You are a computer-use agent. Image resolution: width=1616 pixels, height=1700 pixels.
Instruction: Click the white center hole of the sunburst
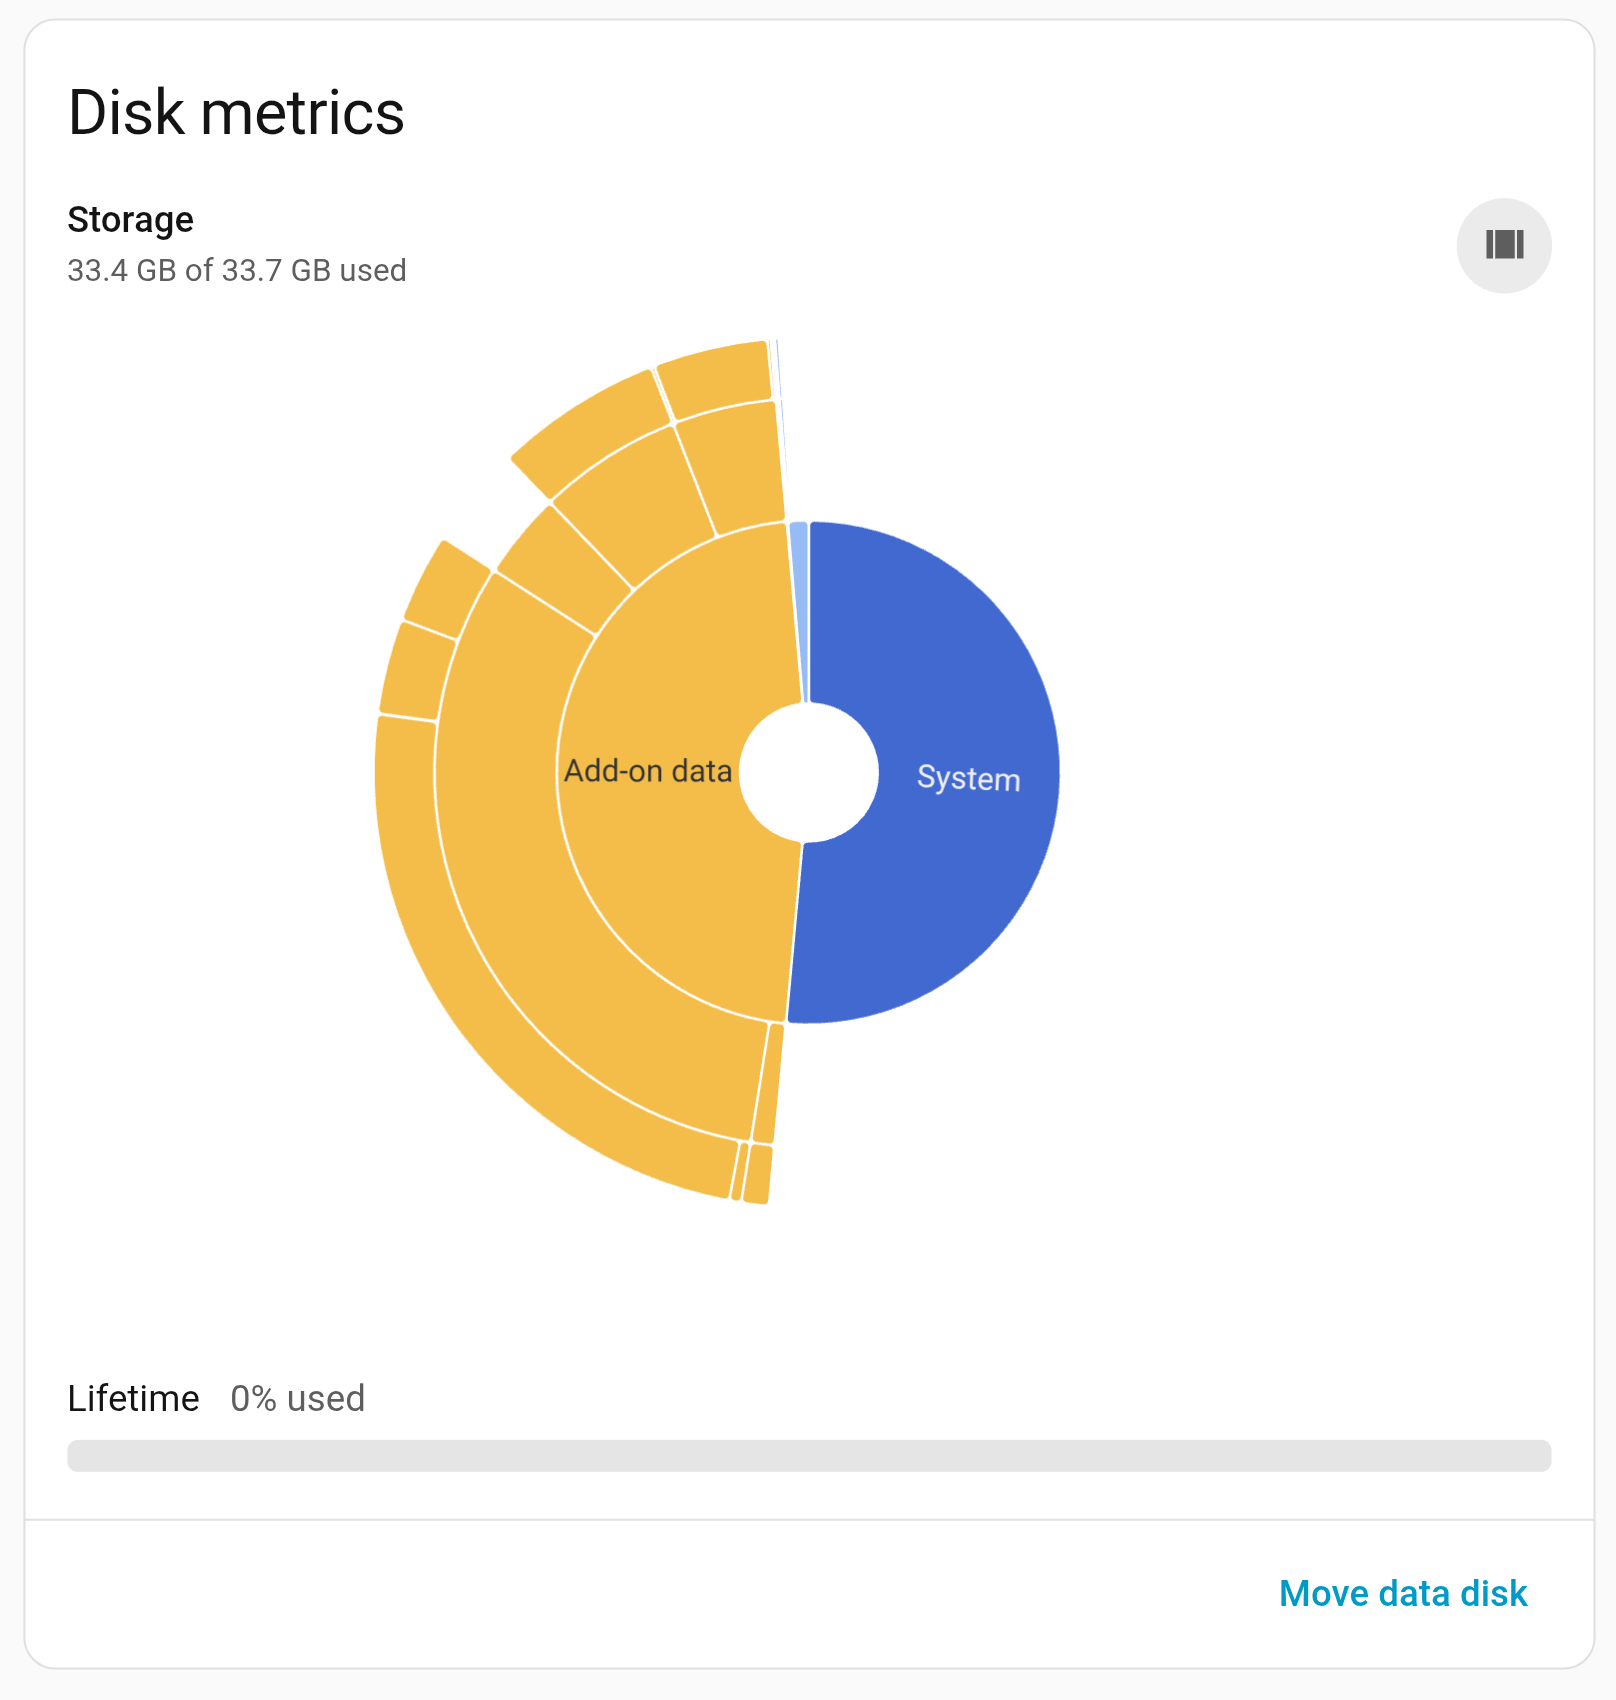tap(808, 772)
